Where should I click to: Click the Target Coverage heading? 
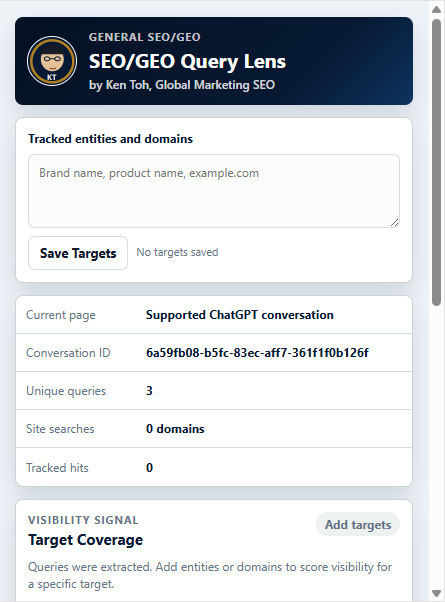[x=85, y=540]
